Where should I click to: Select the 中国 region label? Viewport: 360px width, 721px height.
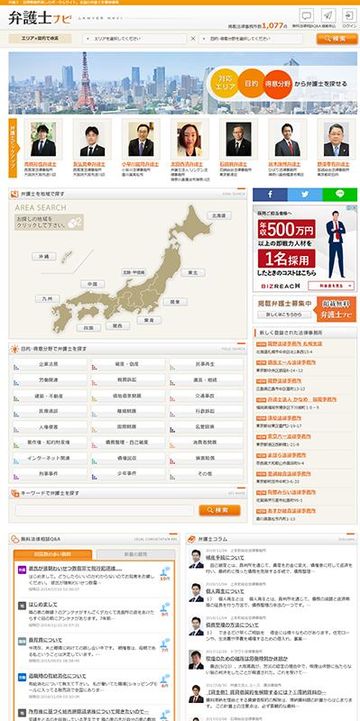tap(92, 284)
